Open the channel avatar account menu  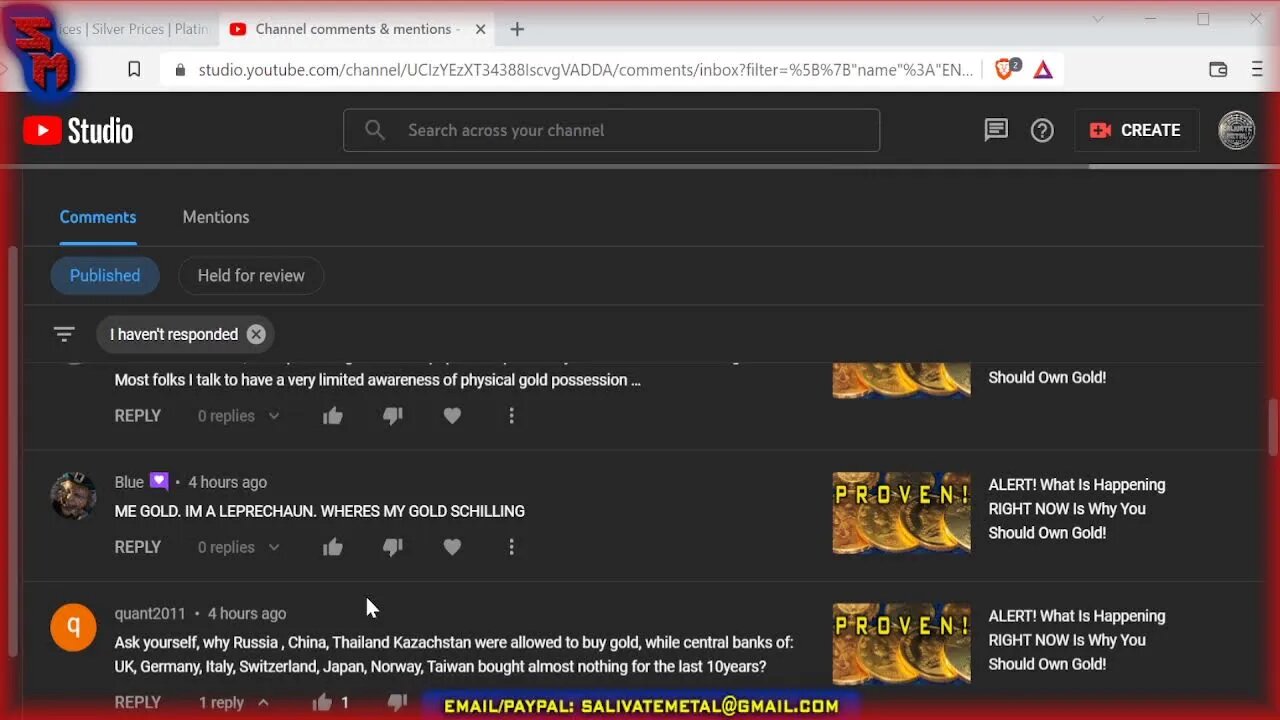tap(1237, 130)
